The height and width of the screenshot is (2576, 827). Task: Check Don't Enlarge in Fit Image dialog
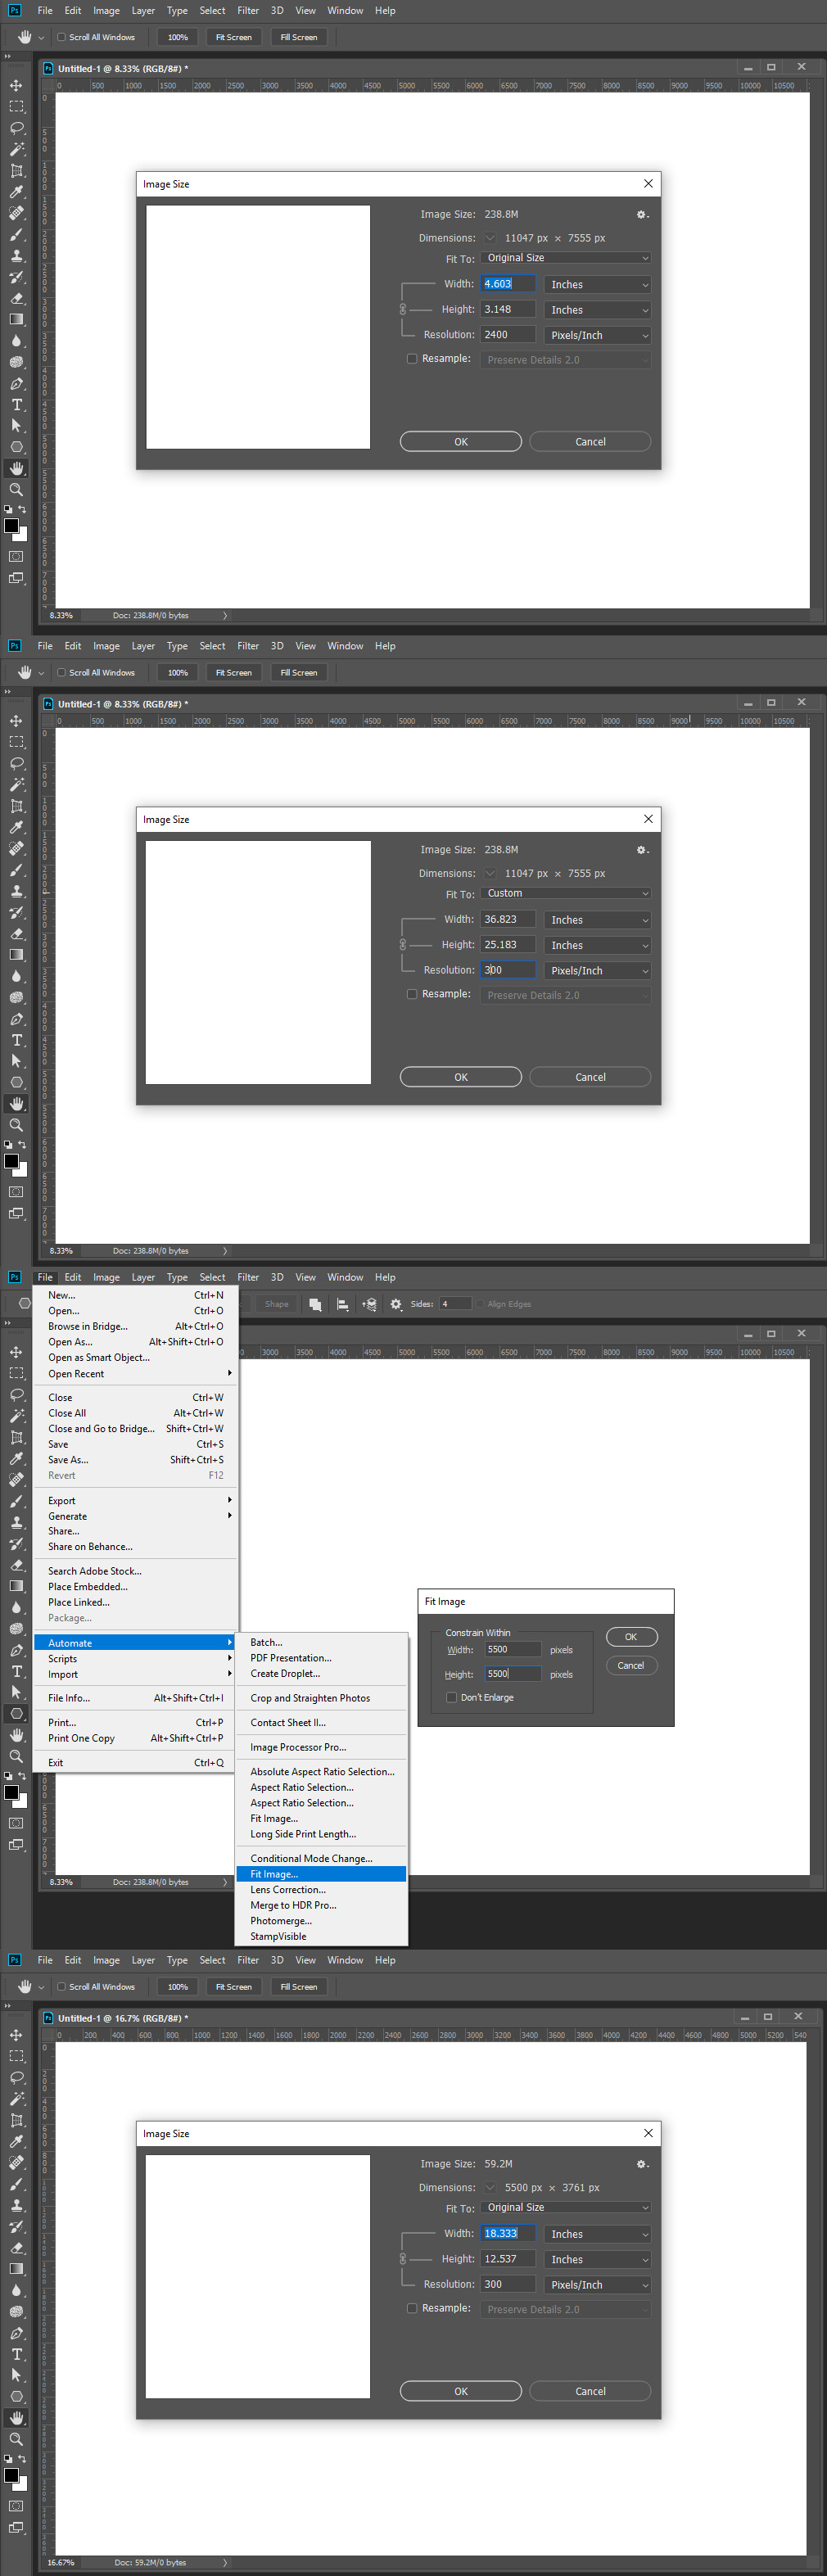click(451, 1697)
